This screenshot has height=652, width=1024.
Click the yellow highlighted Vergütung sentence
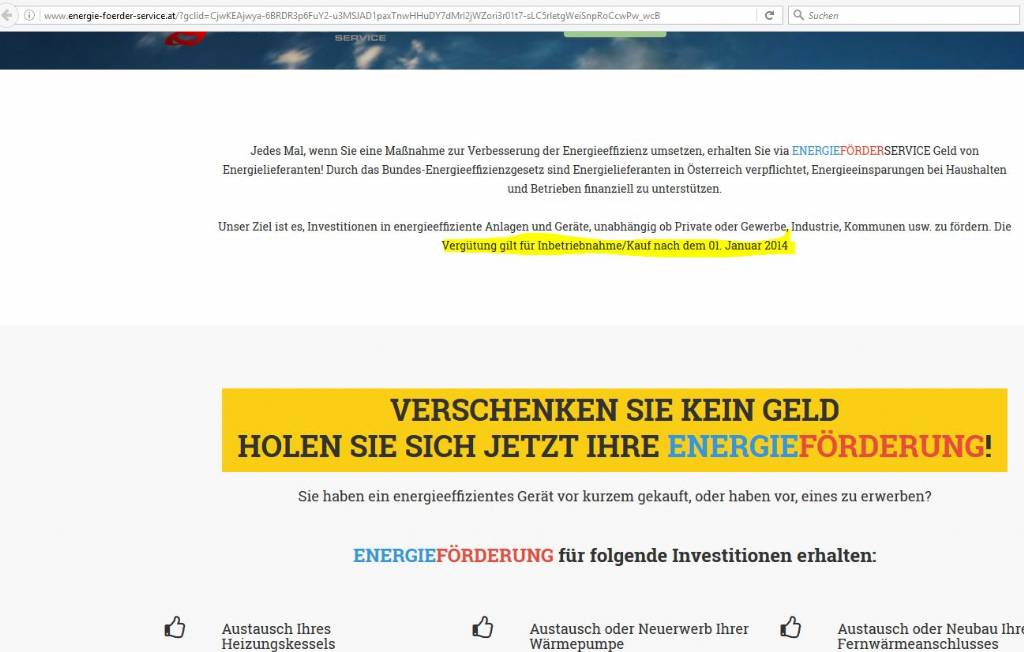click(x=615, y=246)
